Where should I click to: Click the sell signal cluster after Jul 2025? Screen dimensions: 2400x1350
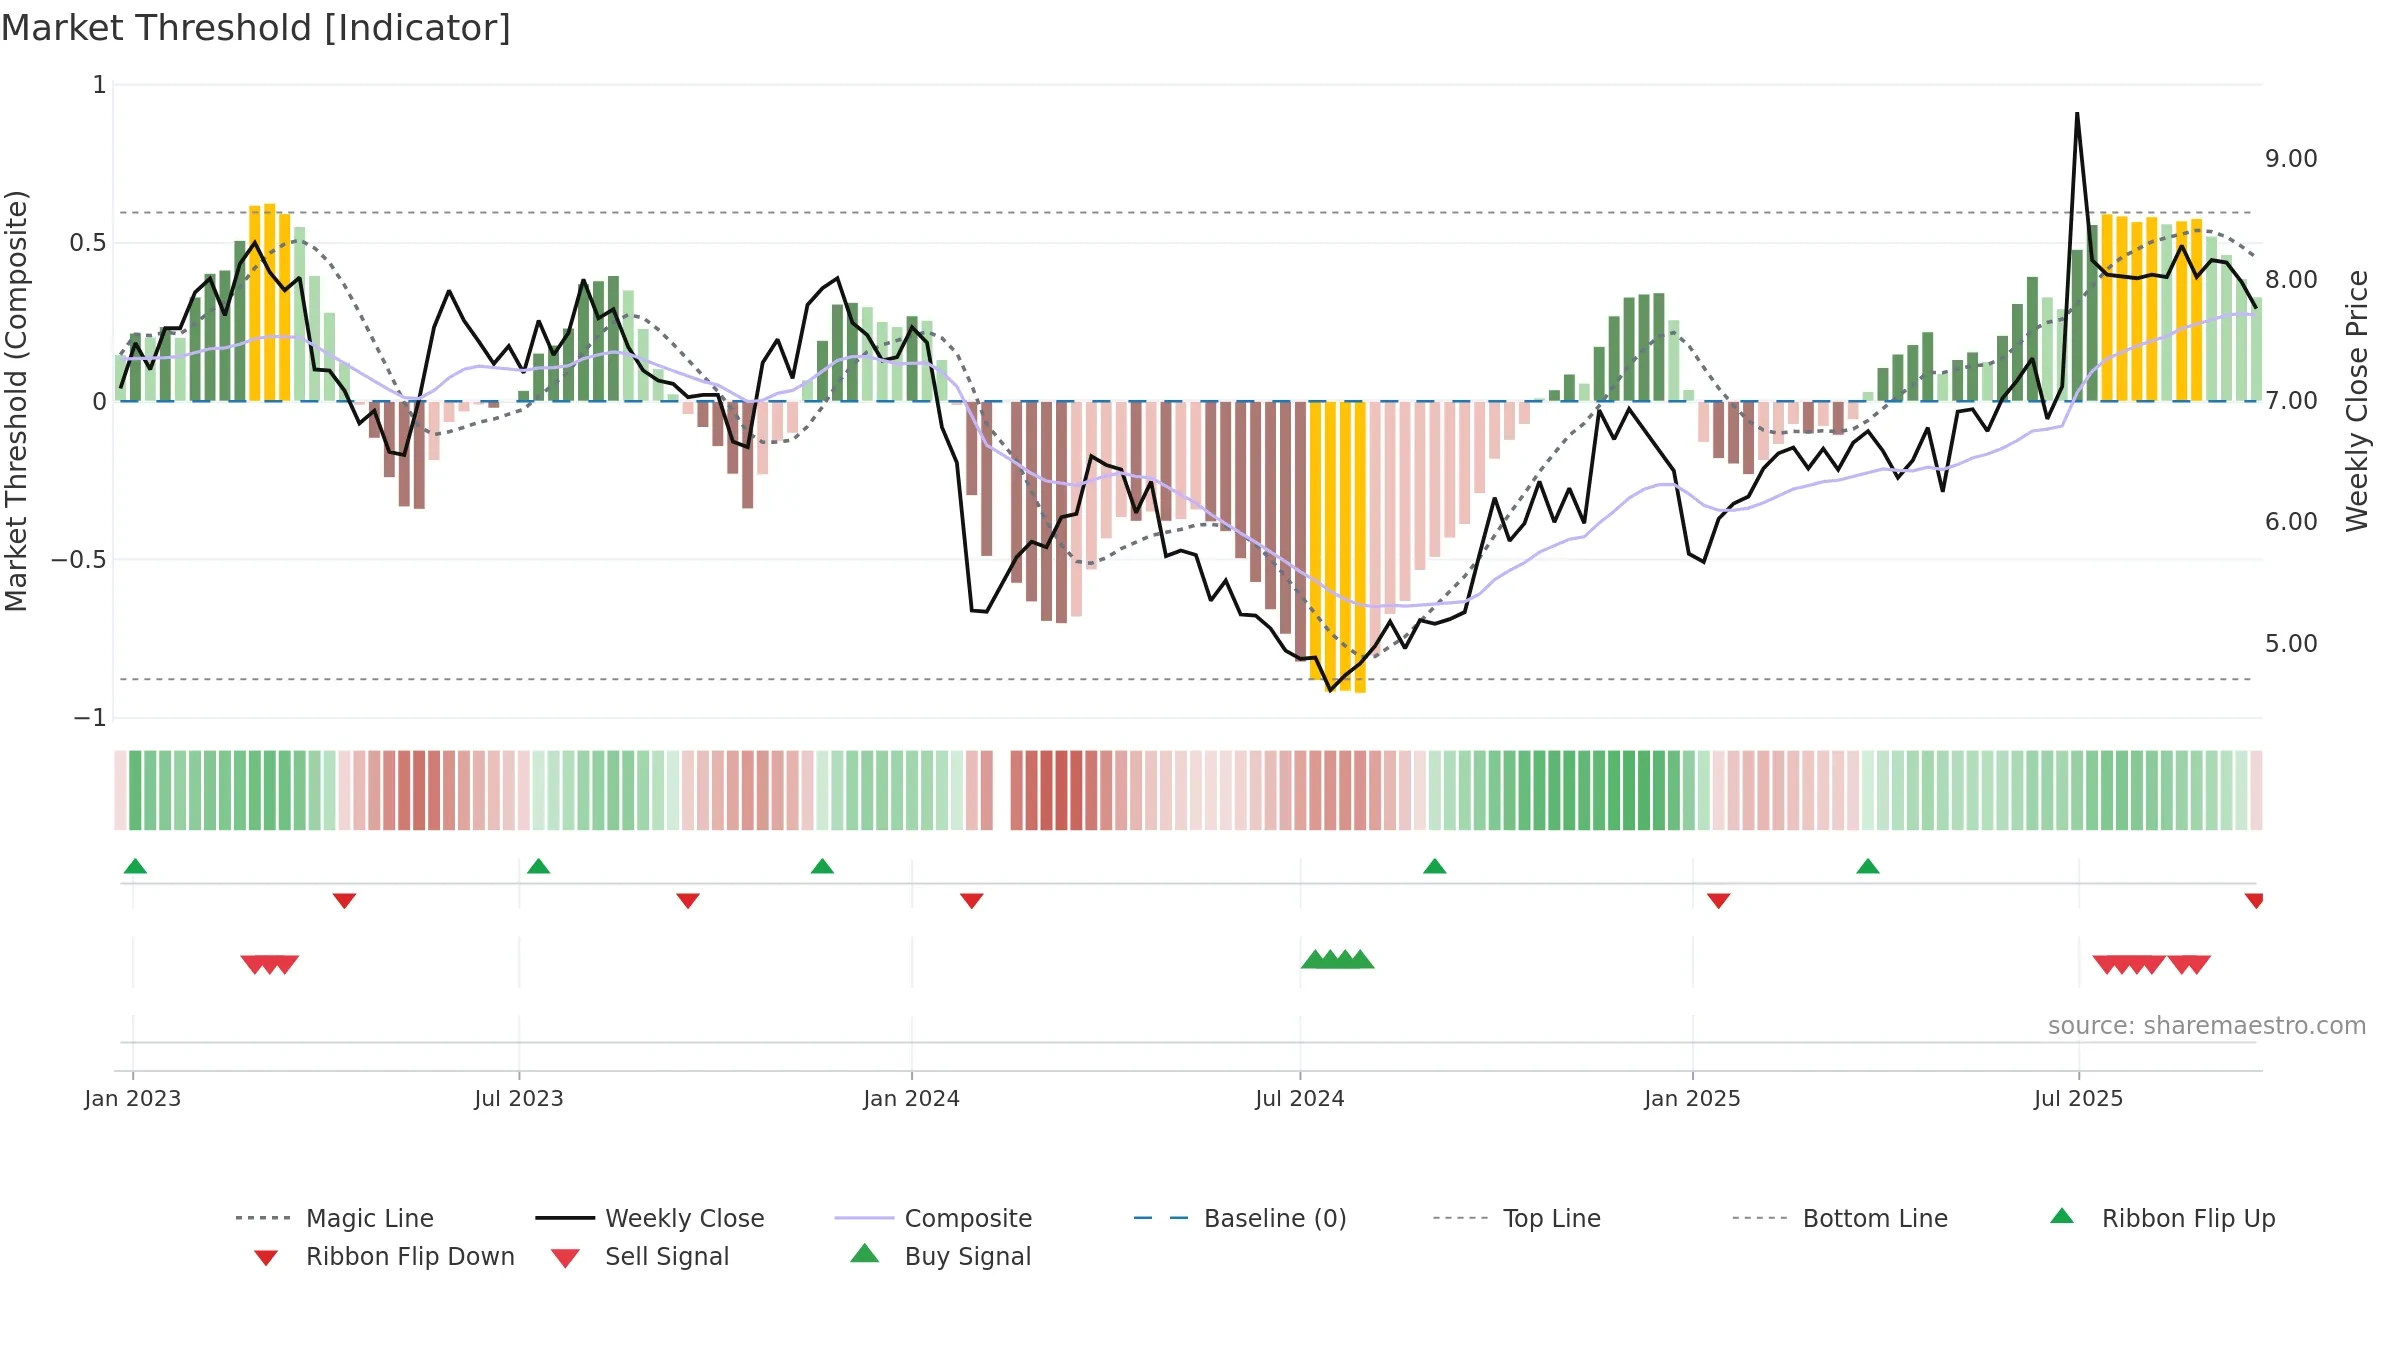coord(2151,964)
